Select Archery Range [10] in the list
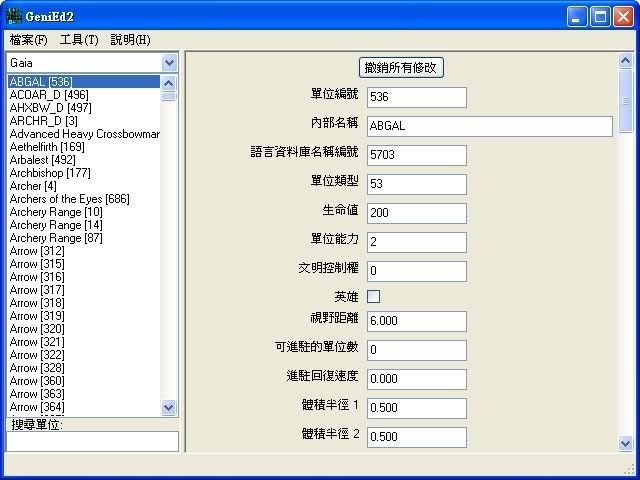 click(x=84, y=212)
